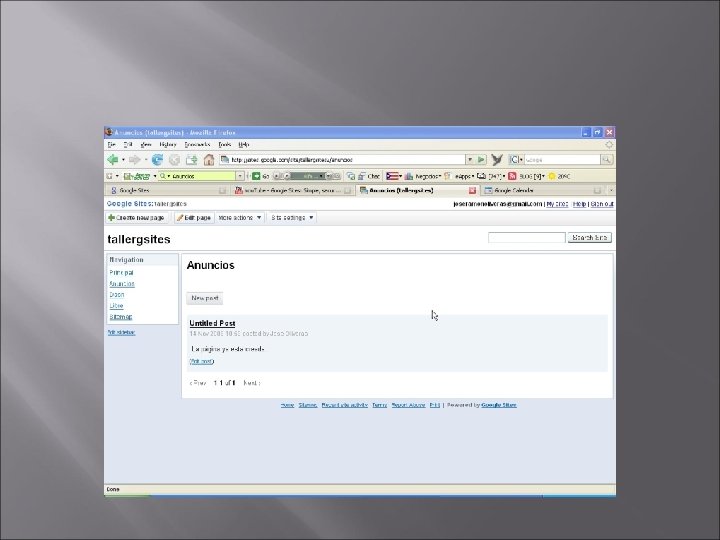This screenshot has height=540, width=720.
Task: Click the Negocios chart icon
Action: pyautogui.click(x=409, y=176)
